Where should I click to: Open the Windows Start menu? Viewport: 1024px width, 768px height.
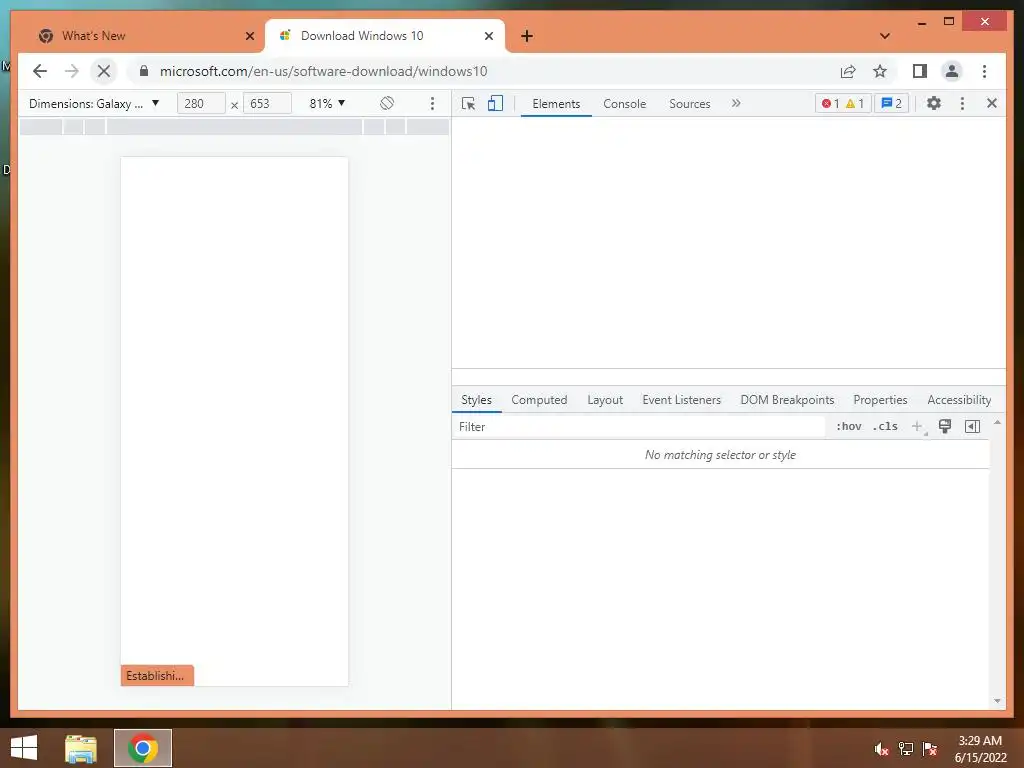point(24,748)
